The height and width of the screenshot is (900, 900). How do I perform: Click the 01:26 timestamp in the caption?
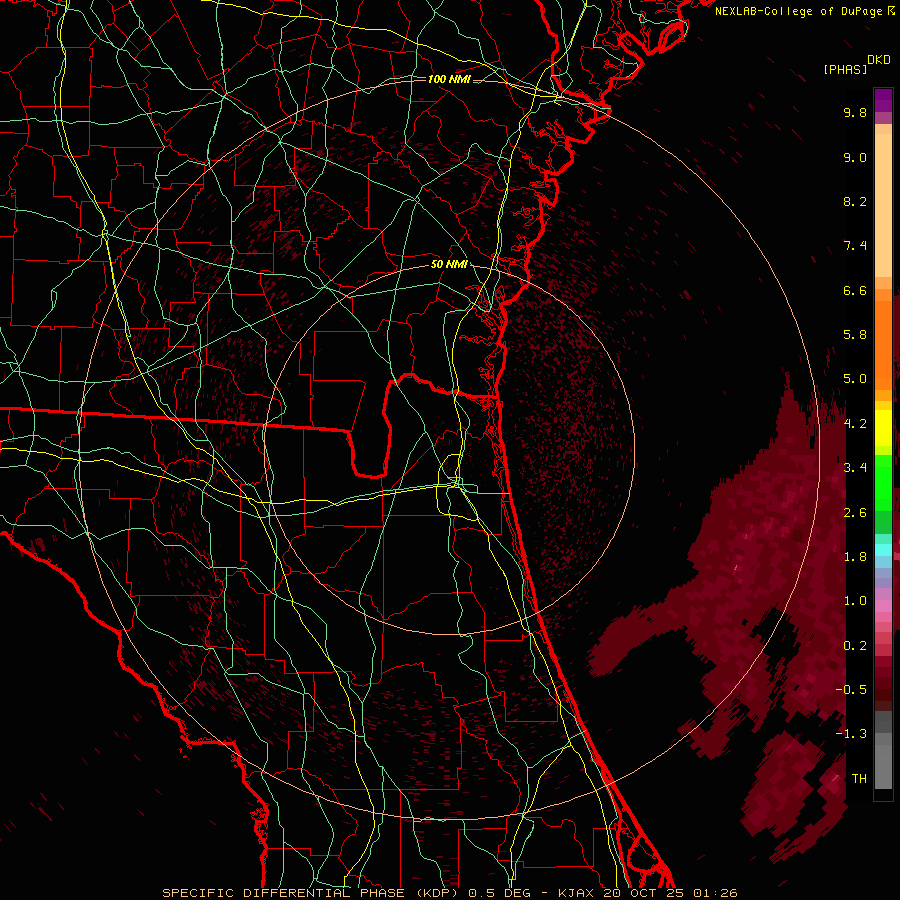click(715, 893)
